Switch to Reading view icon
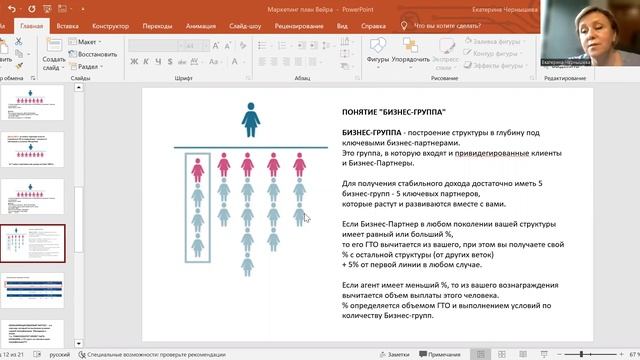 coord(523,354)
